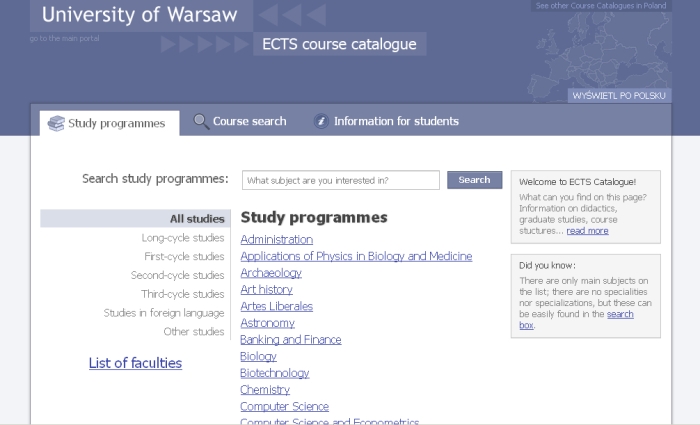Click the 'Welcome to ECTS Catalogue!' text
The height and width of the screenshot is (425, 700).
577,182
